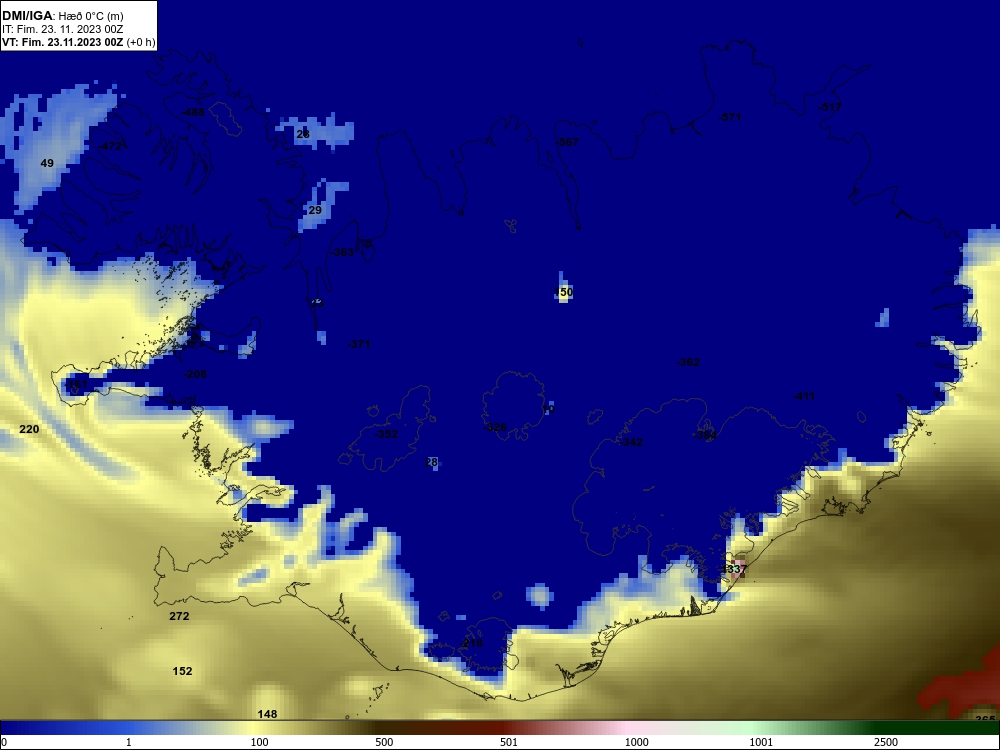Click the legend label 100

tap(260, 742)
